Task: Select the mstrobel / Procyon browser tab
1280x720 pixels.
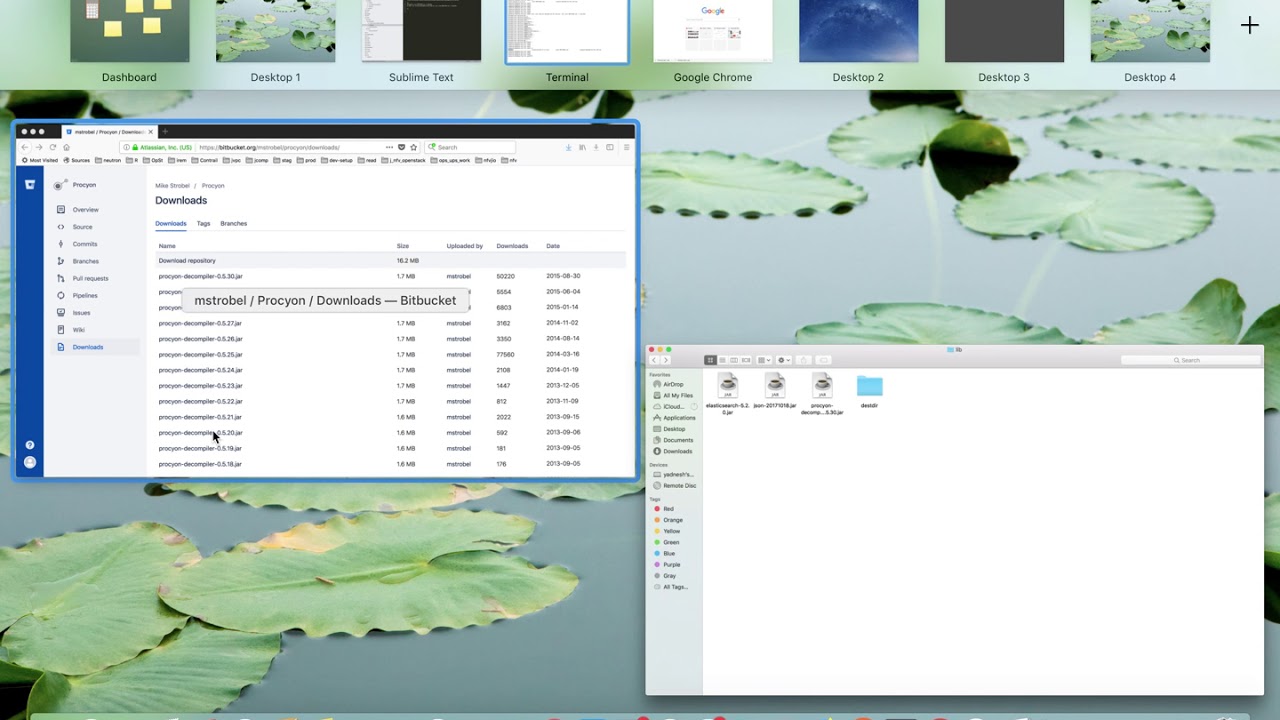Action: pos(109,132)
